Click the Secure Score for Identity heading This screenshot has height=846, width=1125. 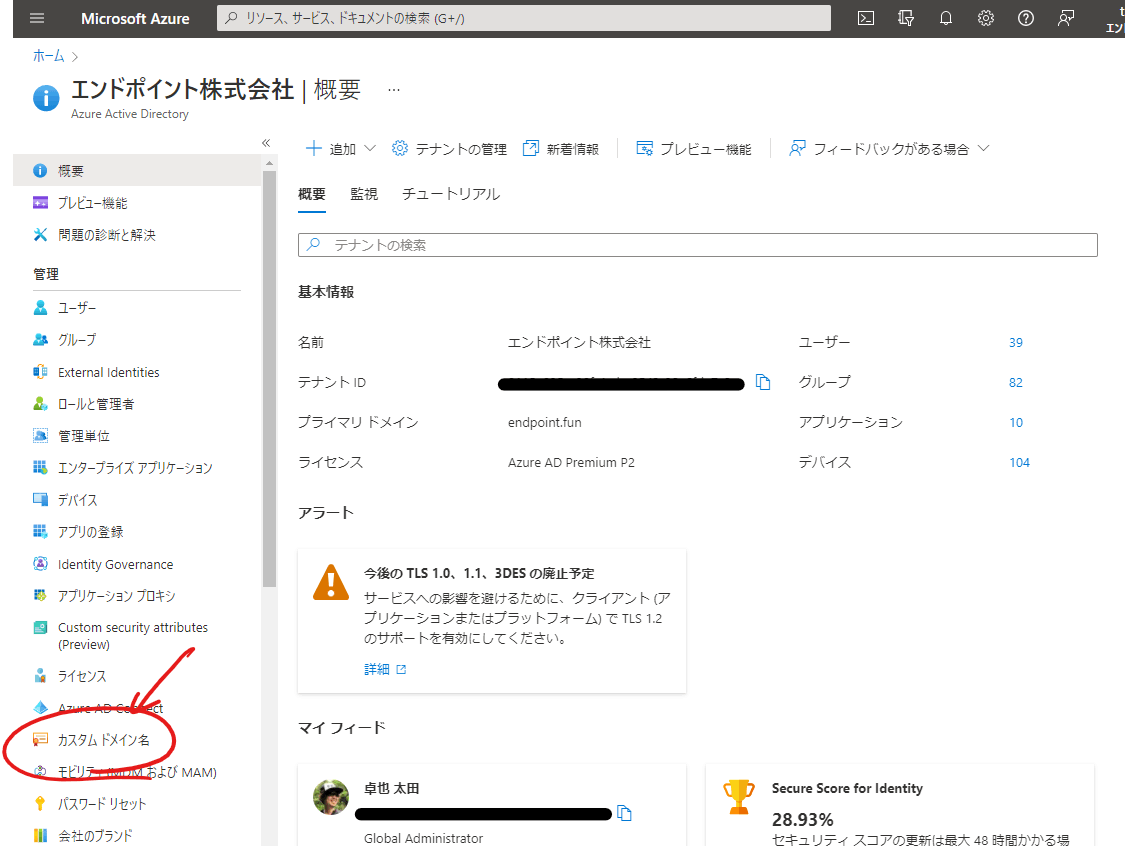pos(847,788)
